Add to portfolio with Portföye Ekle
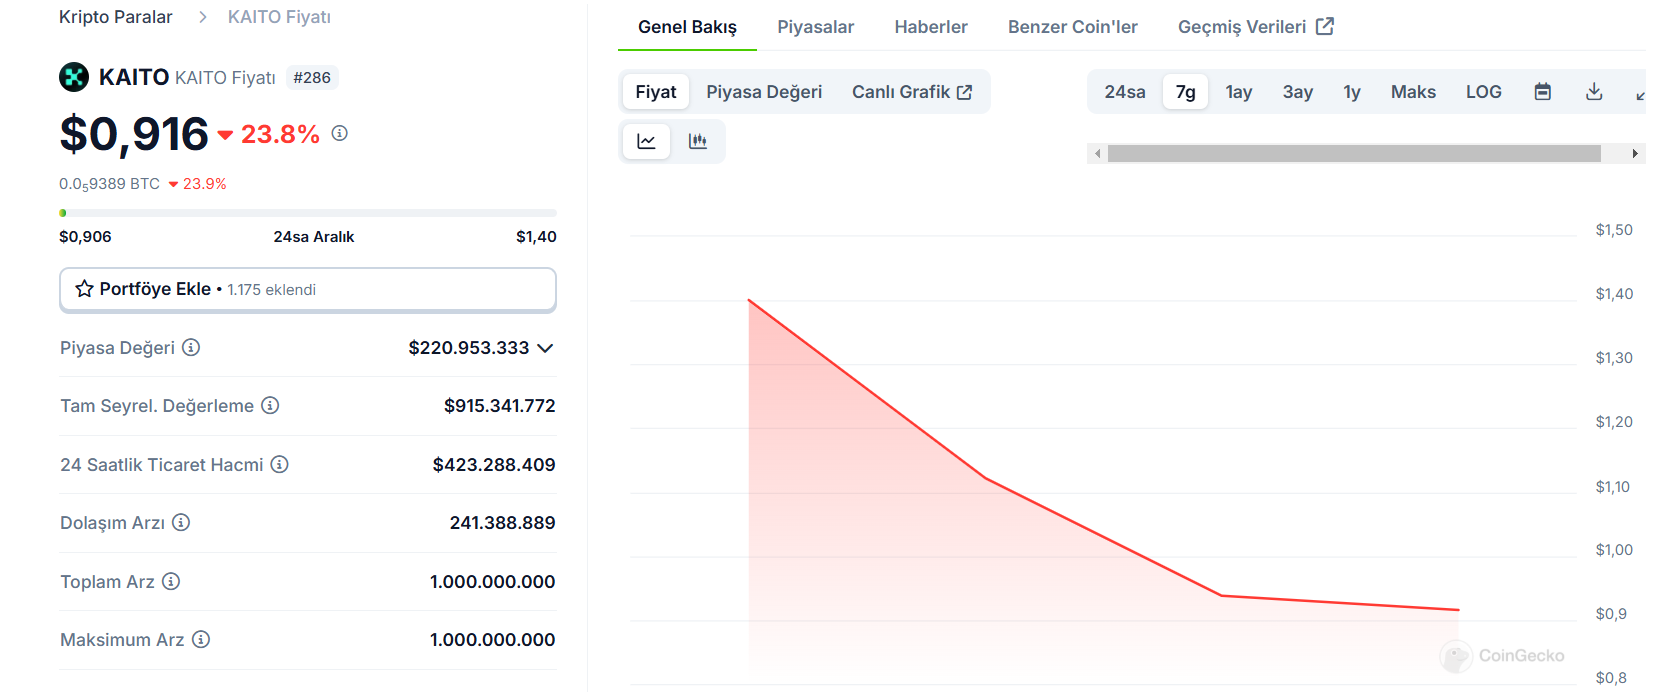1671x692 pixels. 308,290
